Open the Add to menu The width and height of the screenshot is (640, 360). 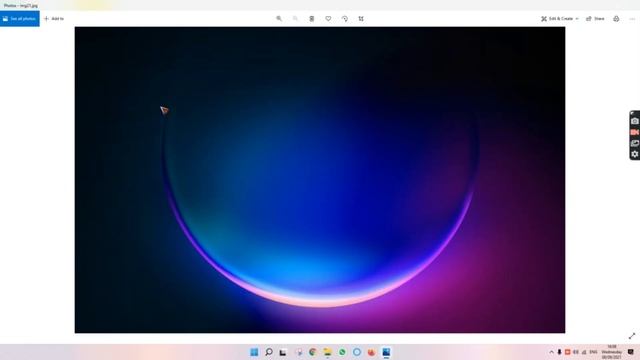click(x=54, y=19)
